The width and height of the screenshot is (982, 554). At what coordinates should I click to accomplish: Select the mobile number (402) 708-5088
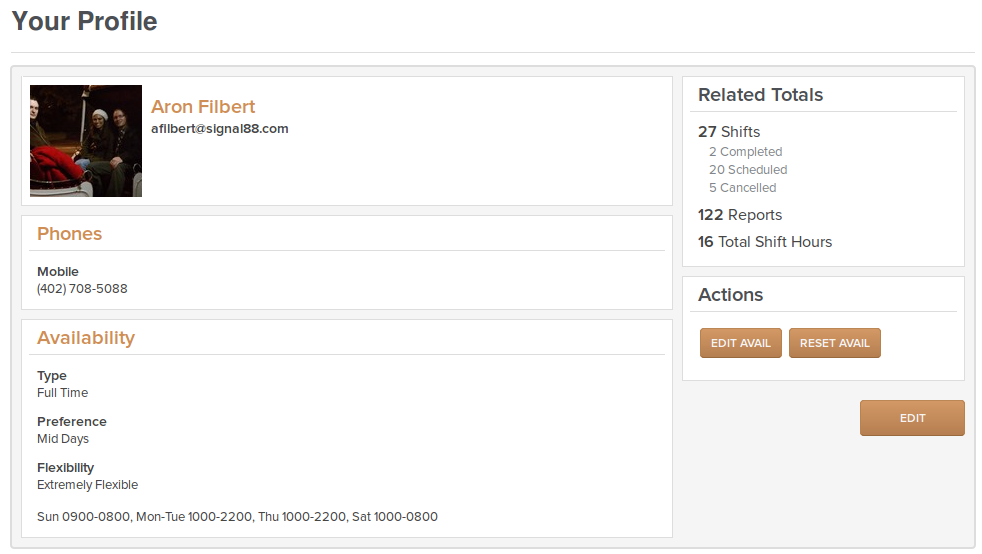pyautogui.click(x=82, y=289)
